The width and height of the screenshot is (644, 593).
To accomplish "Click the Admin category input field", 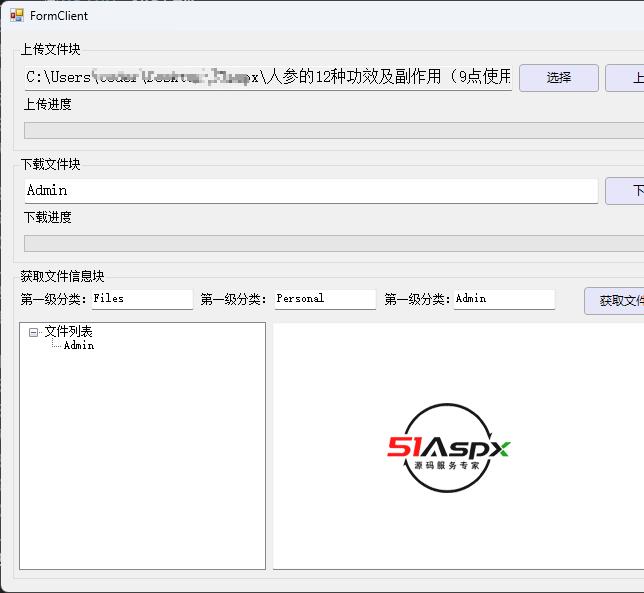I will 504,299.
